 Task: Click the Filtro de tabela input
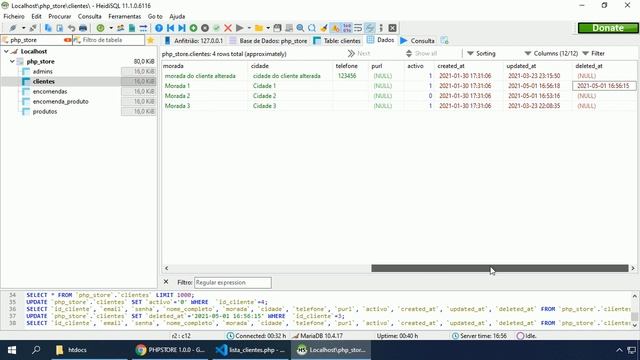pyautogui.click(x=109, y=40)
